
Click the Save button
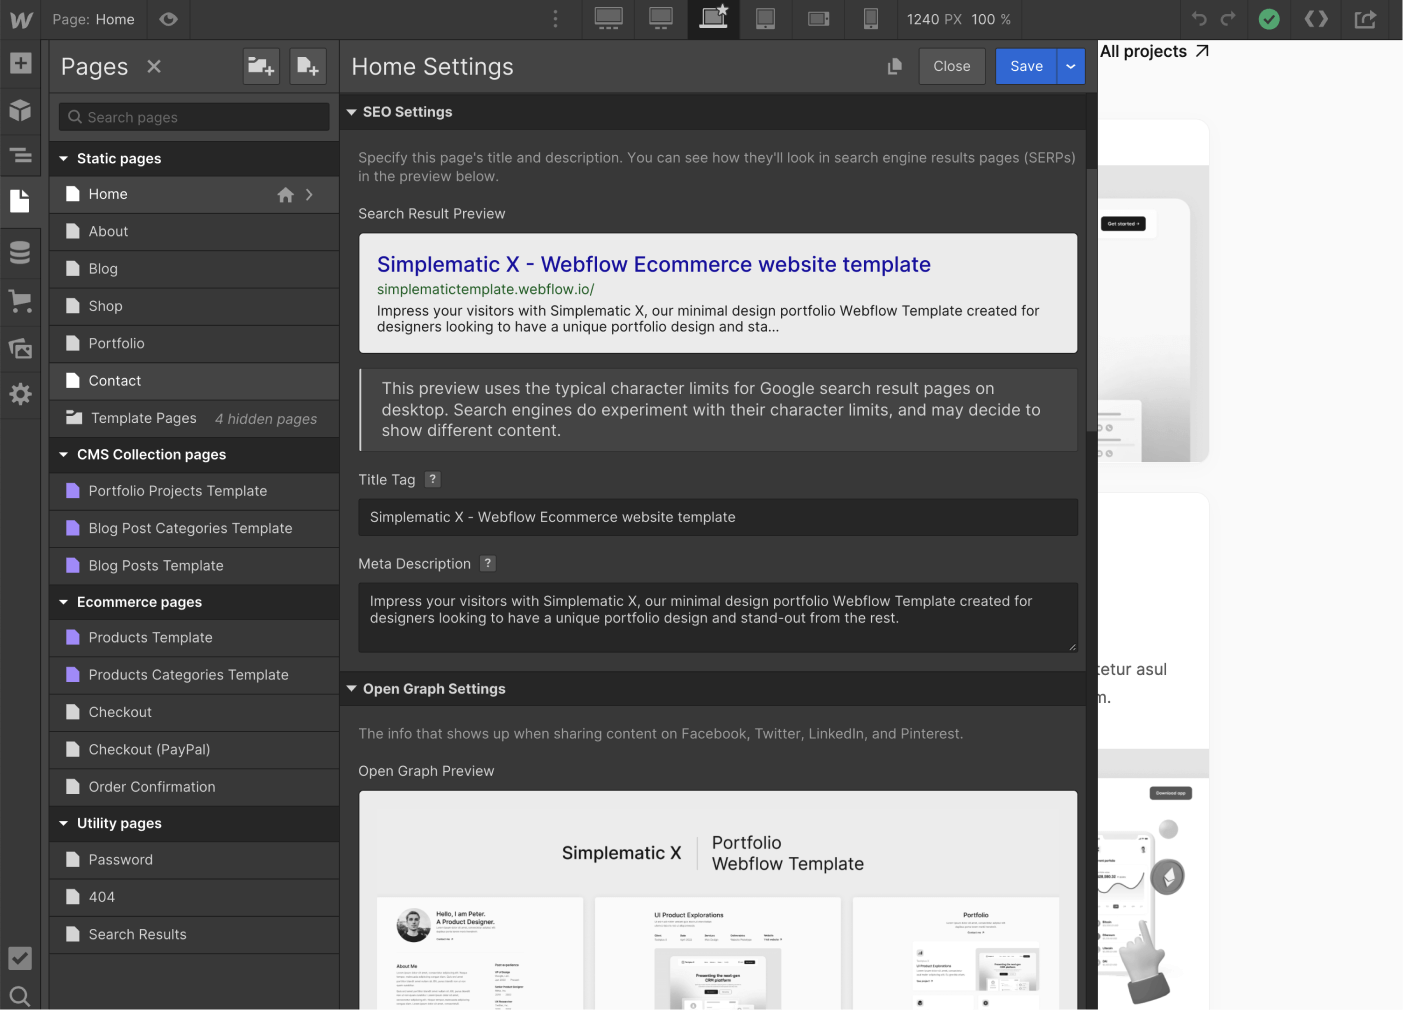click(x=1026, y=66)
